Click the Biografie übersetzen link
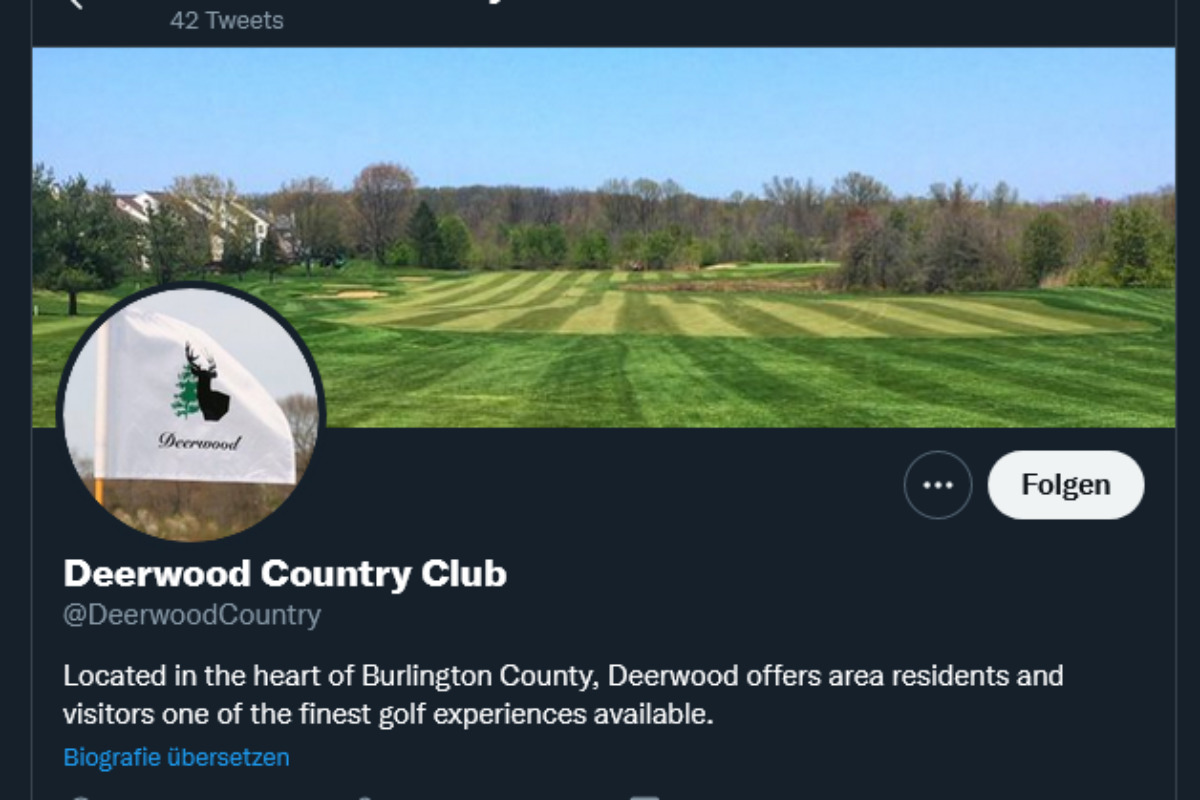This screenshot has width=1200, height=800. [176, 757]
